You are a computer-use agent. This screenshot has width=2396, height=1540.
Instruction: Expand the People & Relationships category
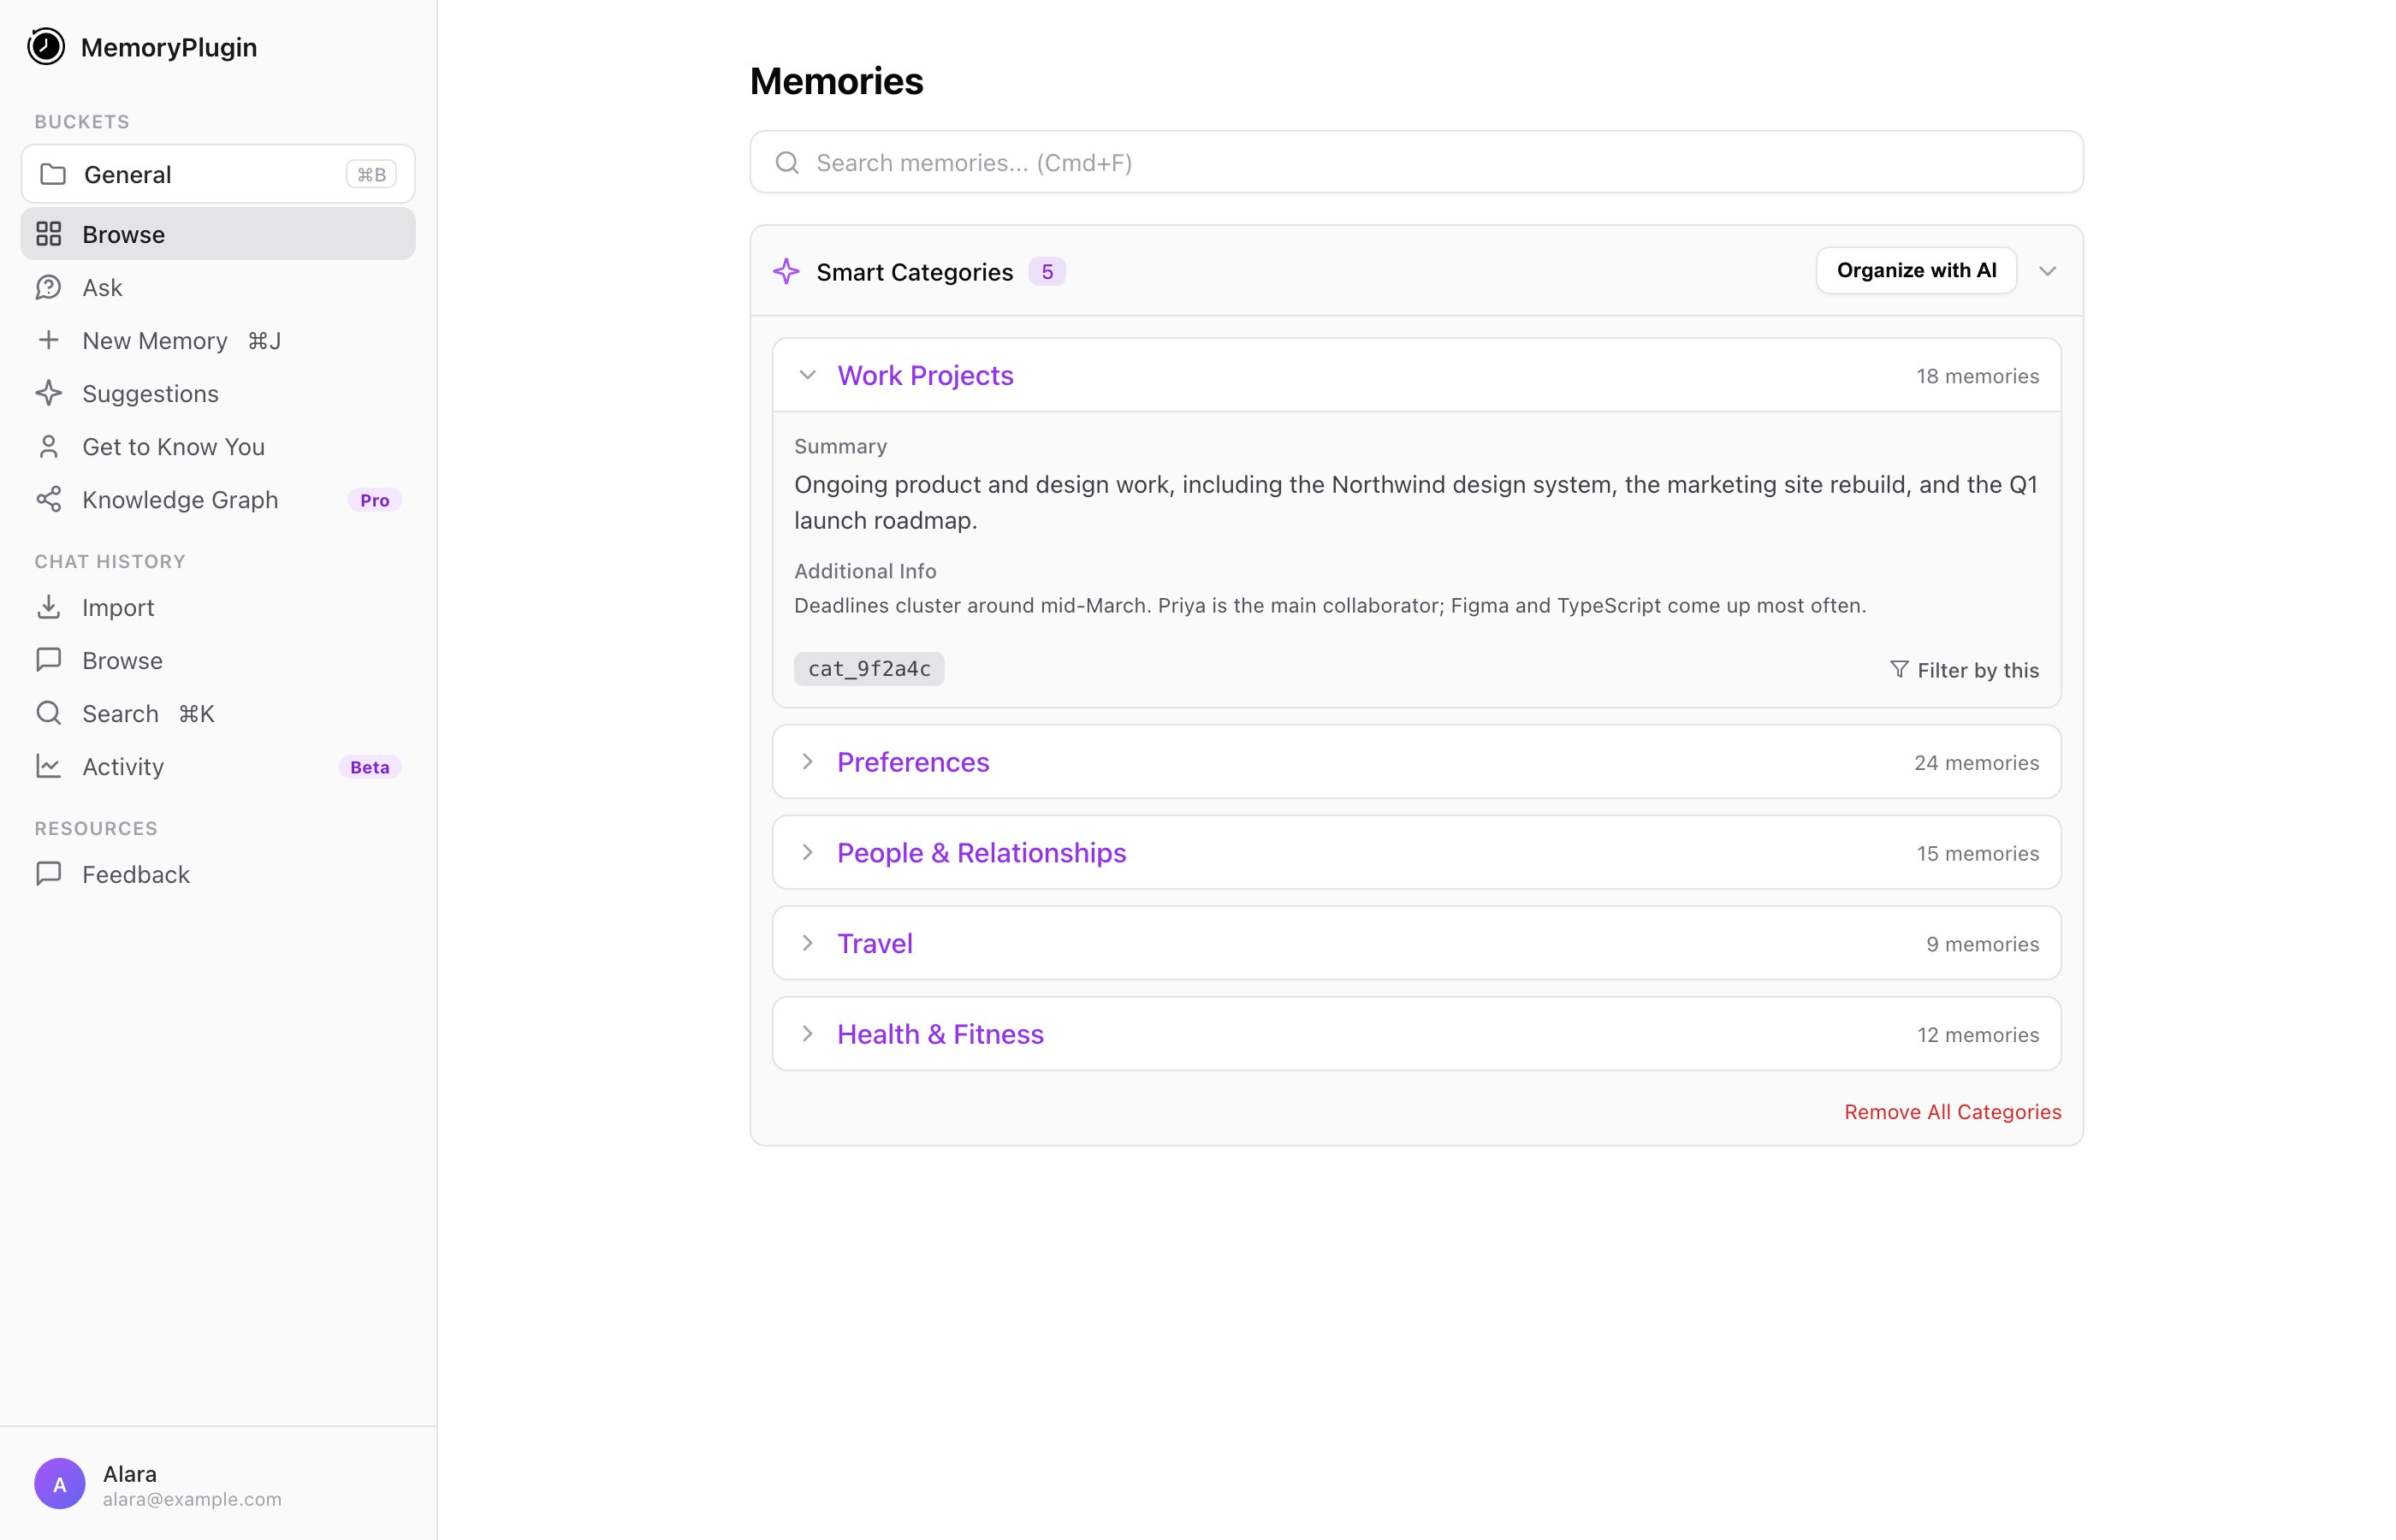point(808,853)
